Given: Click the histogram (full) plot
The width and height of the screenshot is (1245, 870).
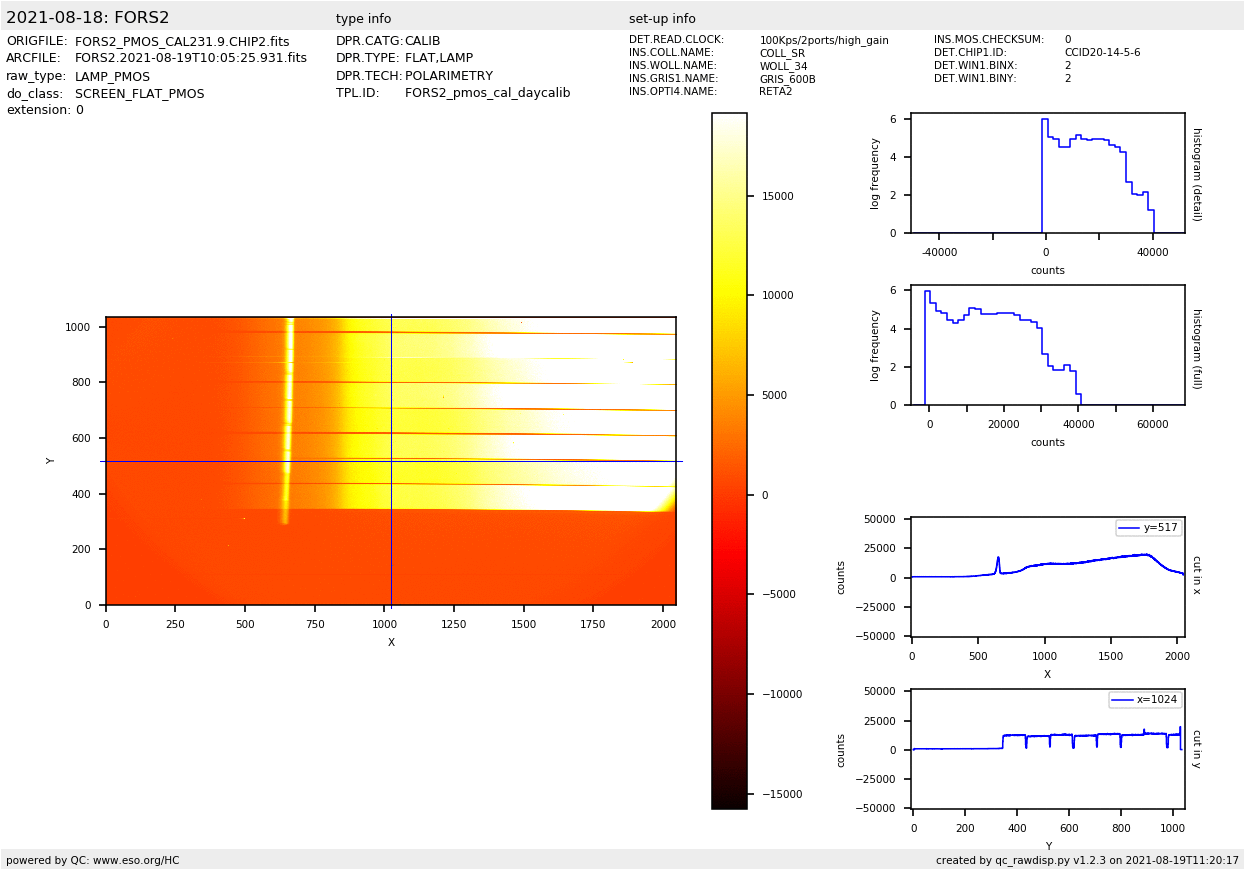Looking at the screenshot, I should pyautogui.click(x=1047, y=347).
